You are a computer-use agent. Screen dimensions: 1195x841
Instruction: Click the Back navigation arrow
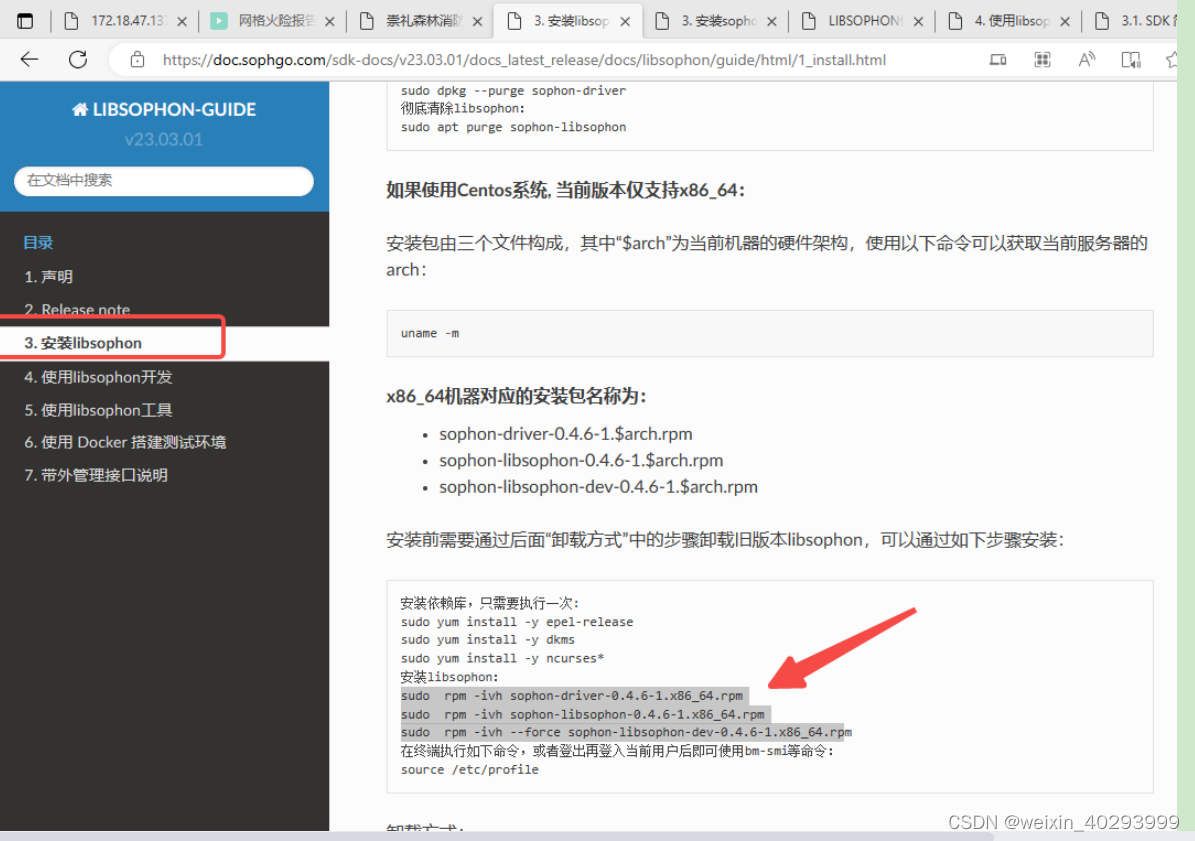pos(29,59)
